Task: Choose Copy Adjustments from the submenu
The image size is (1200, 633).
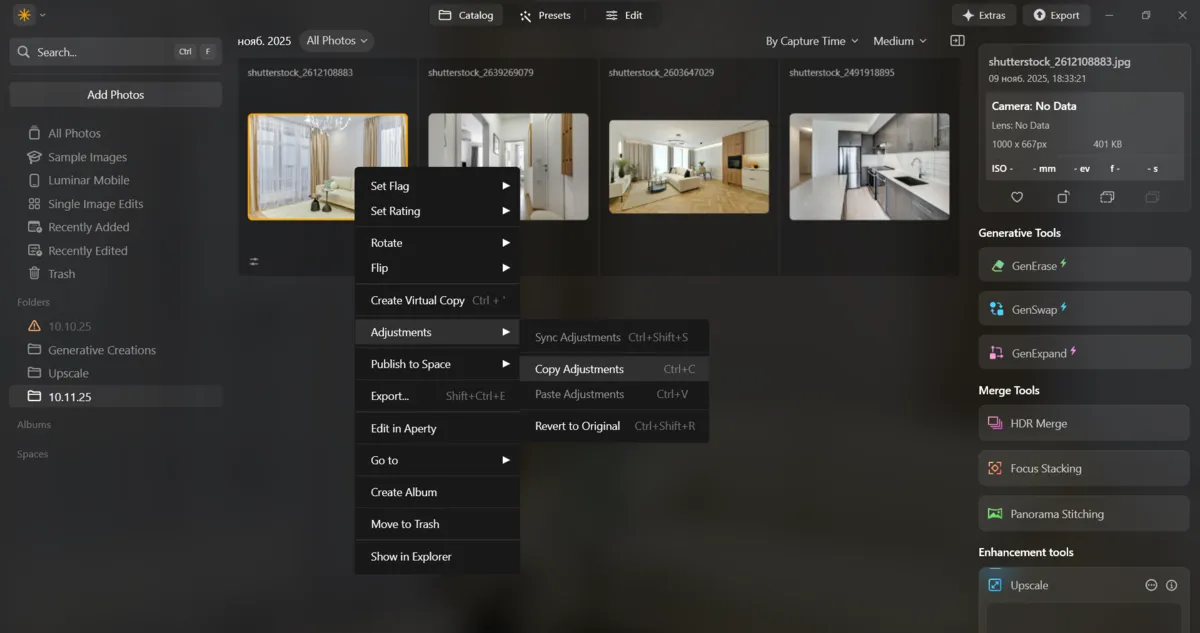Action: click(580, 368)
